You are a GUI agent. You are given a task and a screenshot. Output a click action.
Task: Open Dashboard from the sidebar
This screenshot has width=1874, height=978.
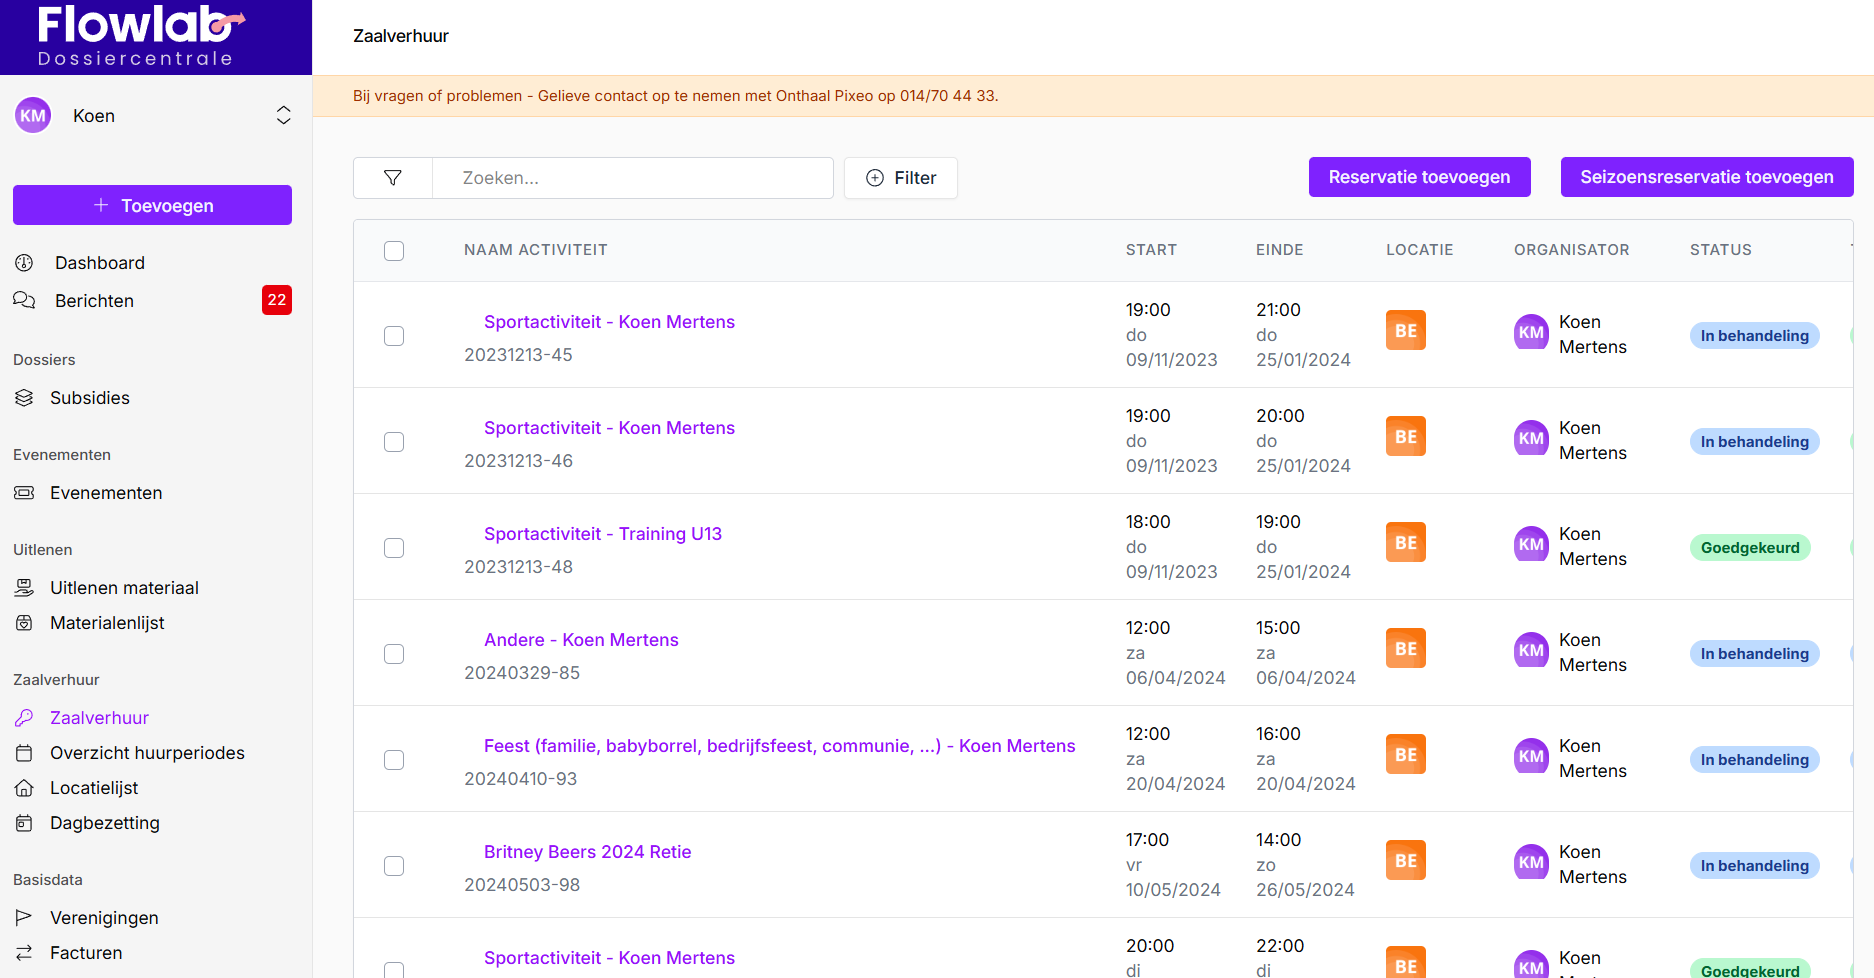pos(99,263)
